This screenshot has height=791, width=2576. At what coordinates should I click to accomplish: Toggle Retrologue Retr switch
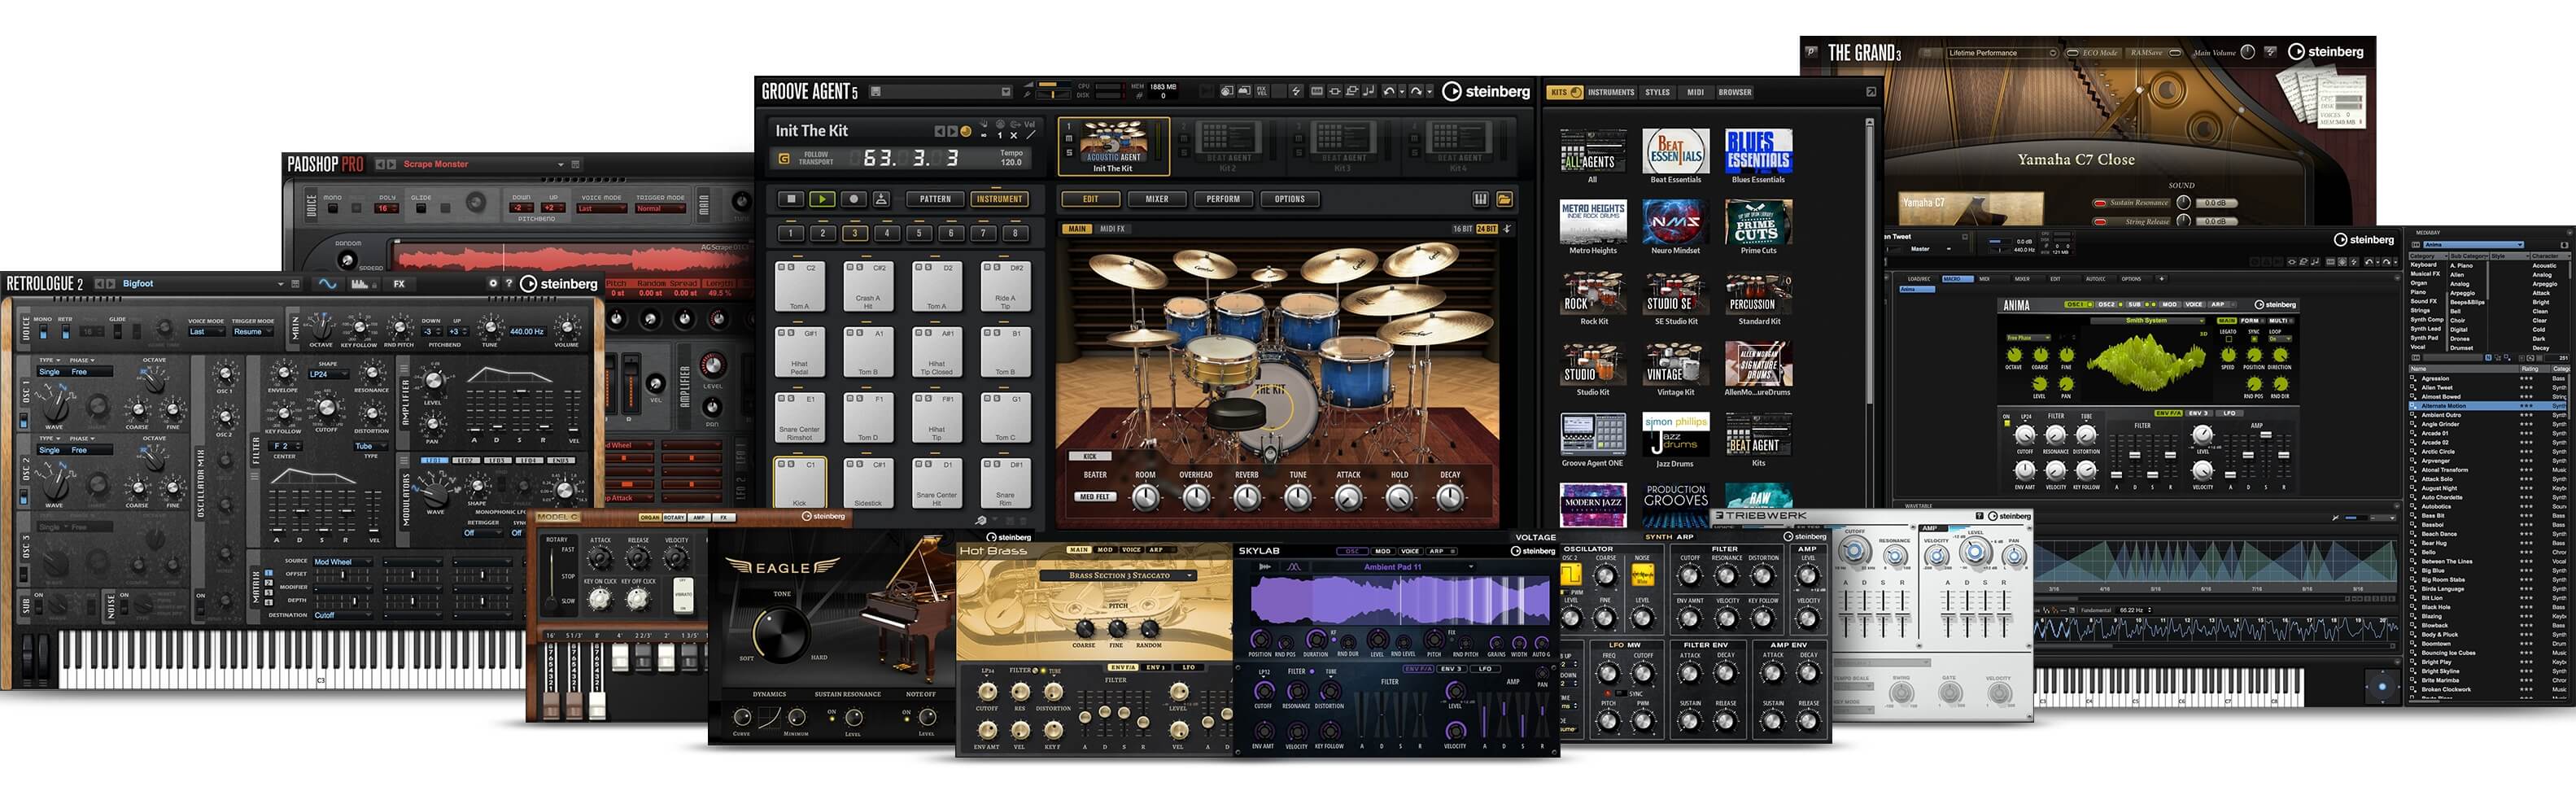[65, 331]
